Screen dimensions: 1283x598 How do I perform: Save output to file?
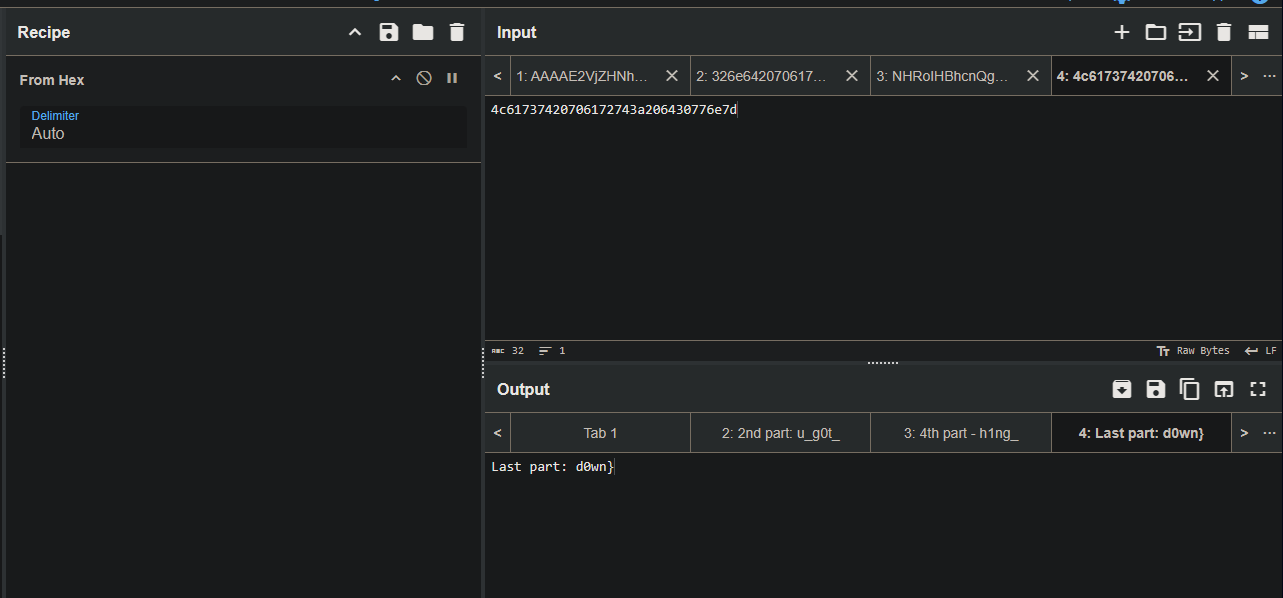(x=1156, y=390)
